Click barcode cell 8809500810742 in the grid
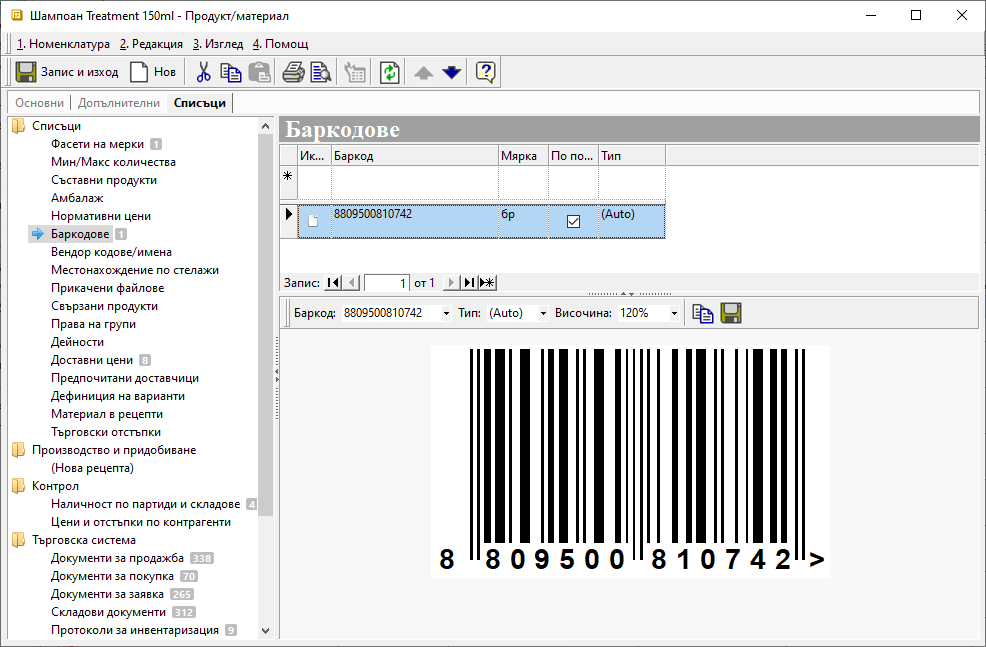This screenshot has height=647, width=986. (415, 221)
